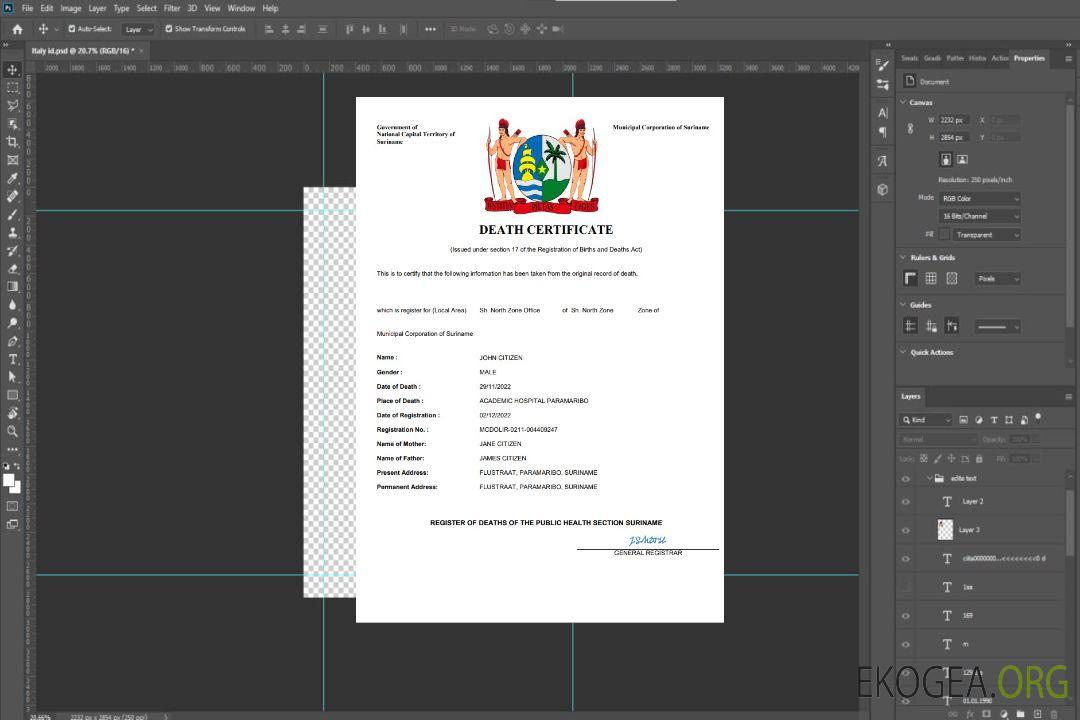1080x720 pixels.
Task: Select the Horizontal Type tool
Action: [x=12, y=359]
